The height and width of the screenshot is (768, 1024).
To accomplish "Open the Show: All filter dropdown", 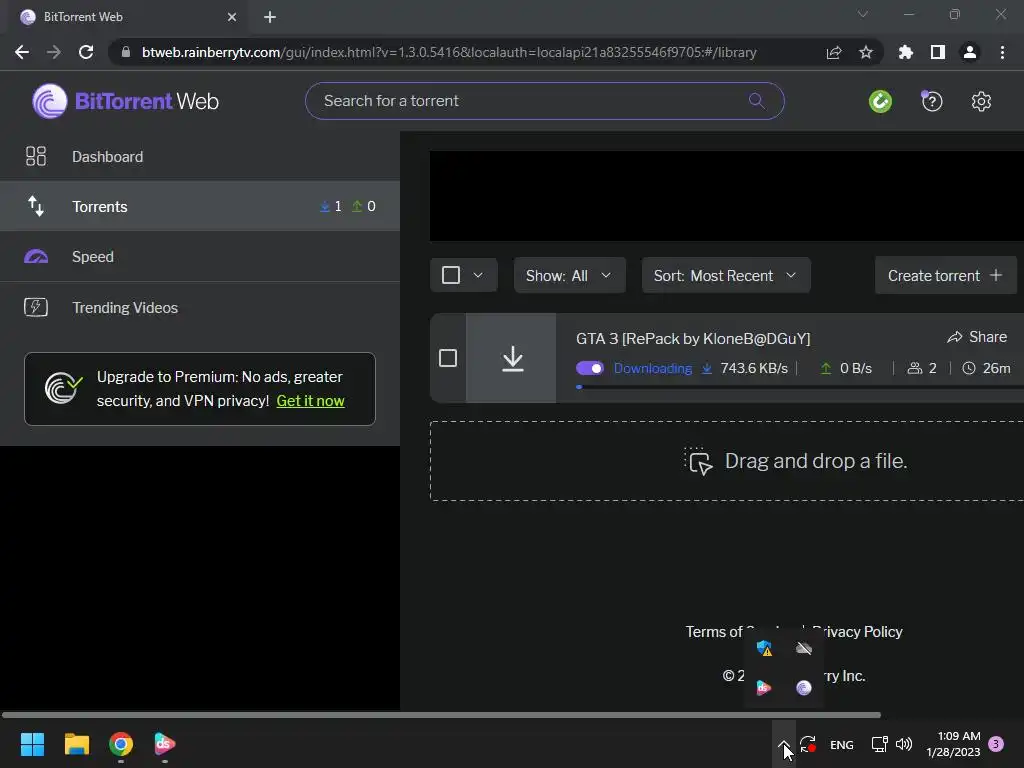I will coord(569,276).
